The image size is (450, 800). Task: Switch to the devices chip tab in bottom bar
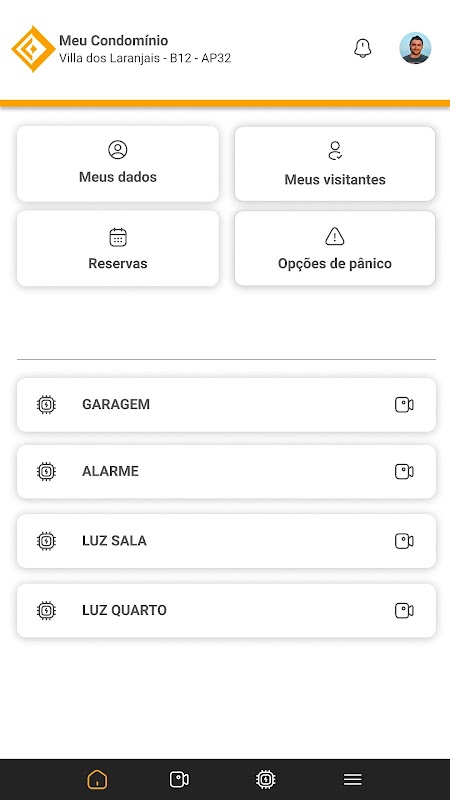point(265,779)
